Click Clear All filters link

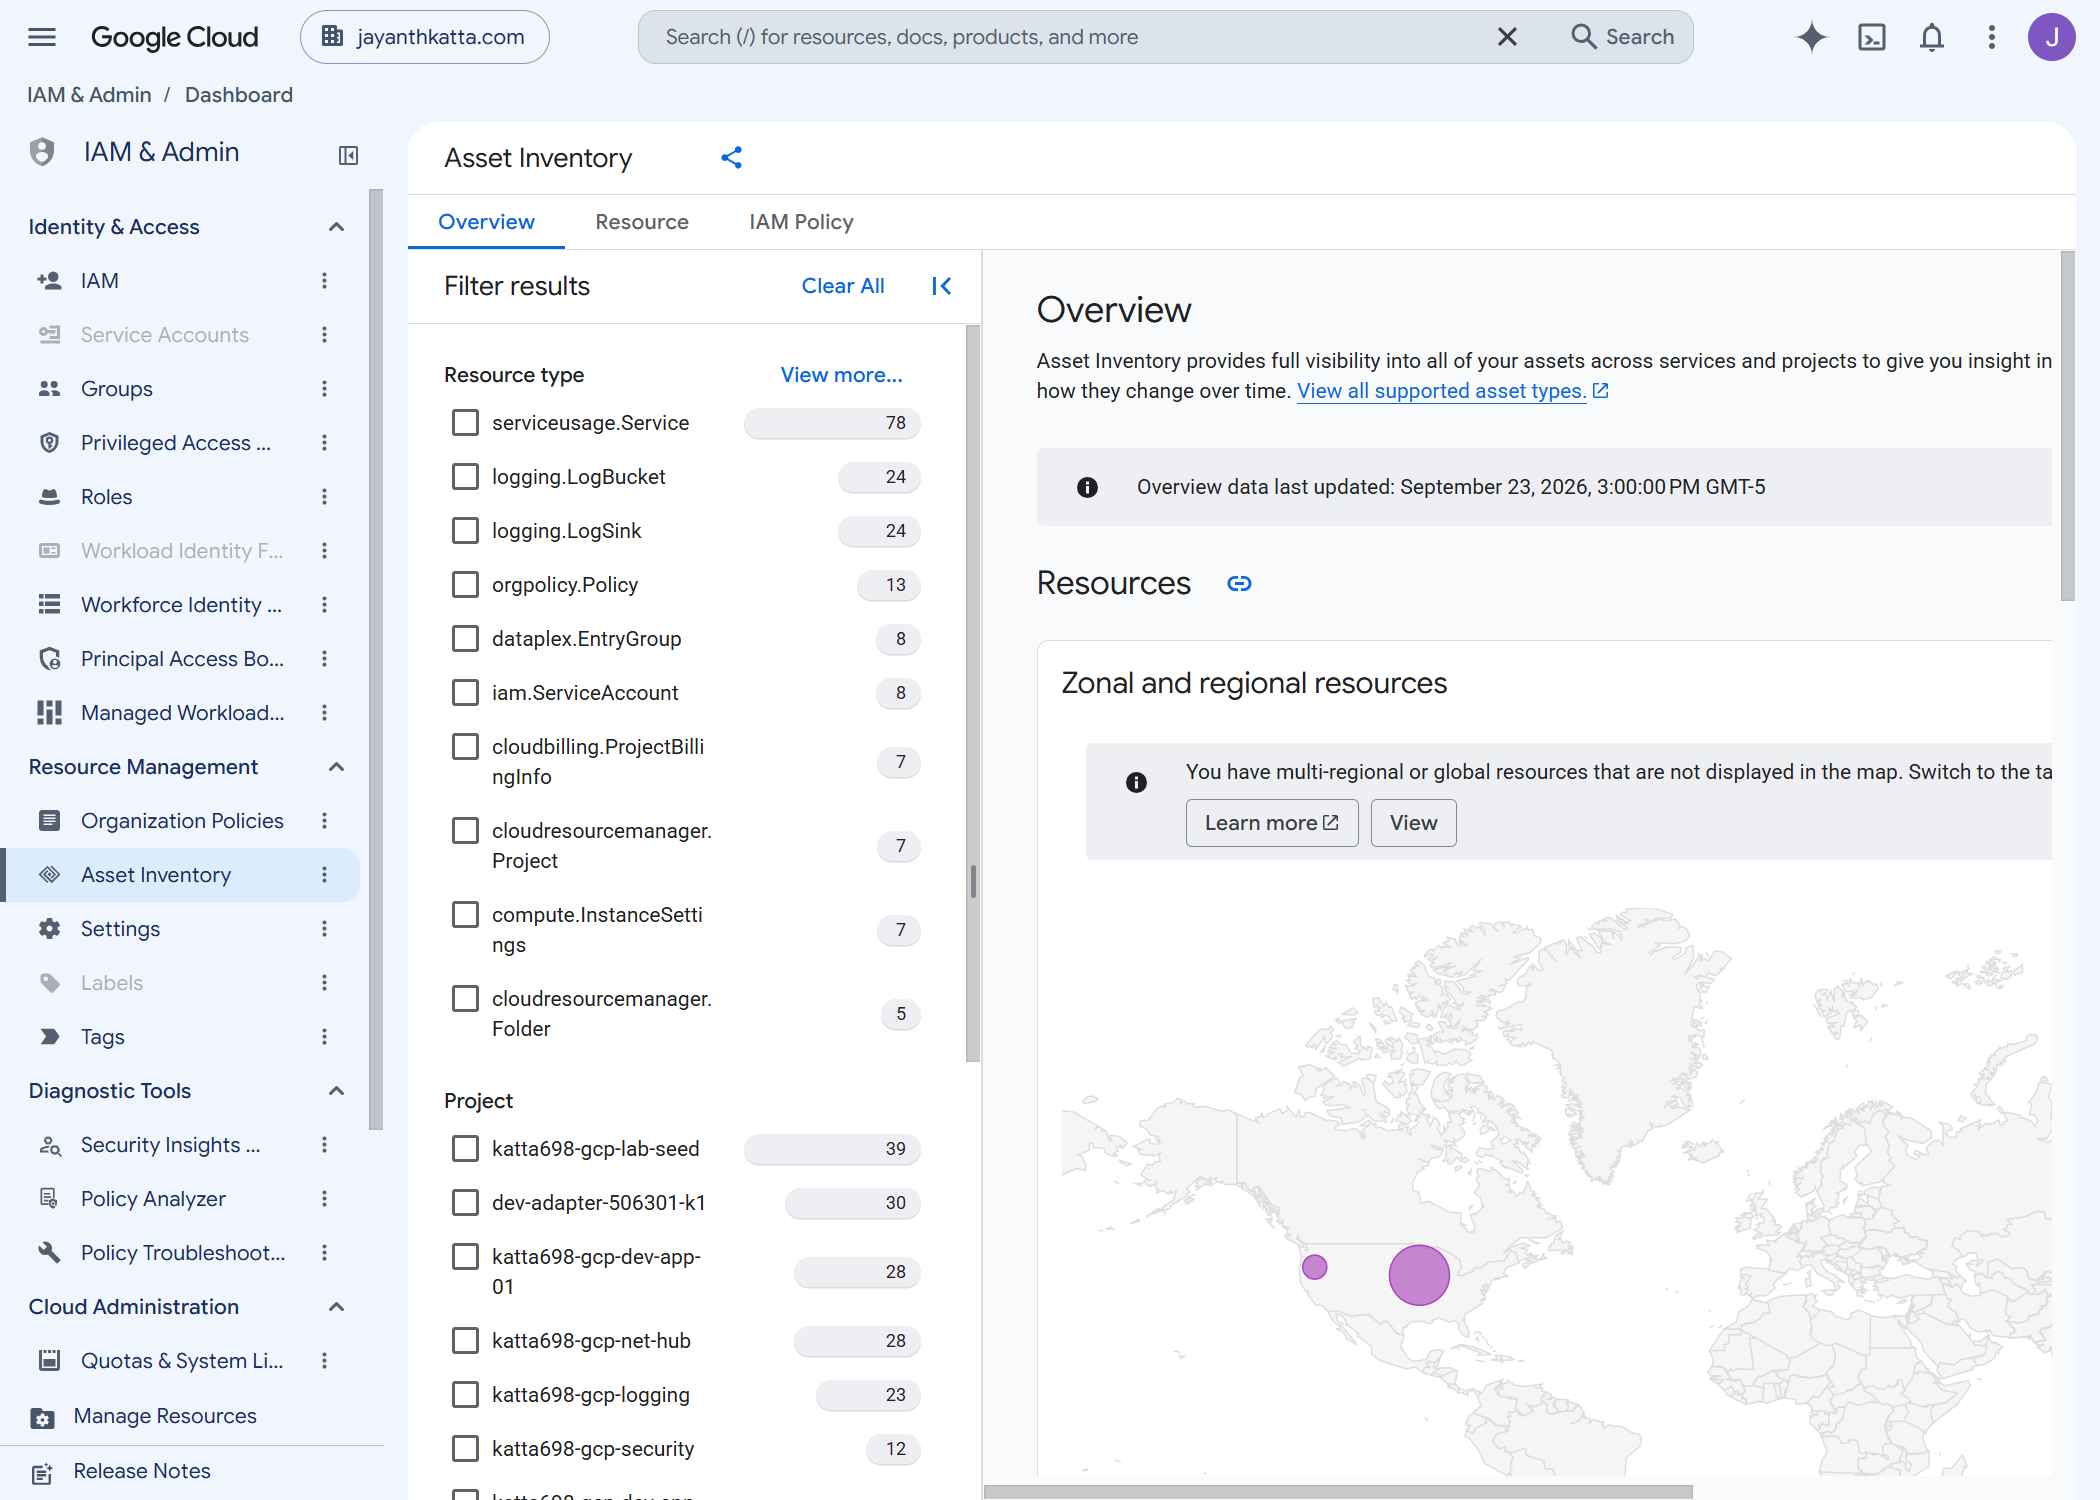tap(843, 286)
